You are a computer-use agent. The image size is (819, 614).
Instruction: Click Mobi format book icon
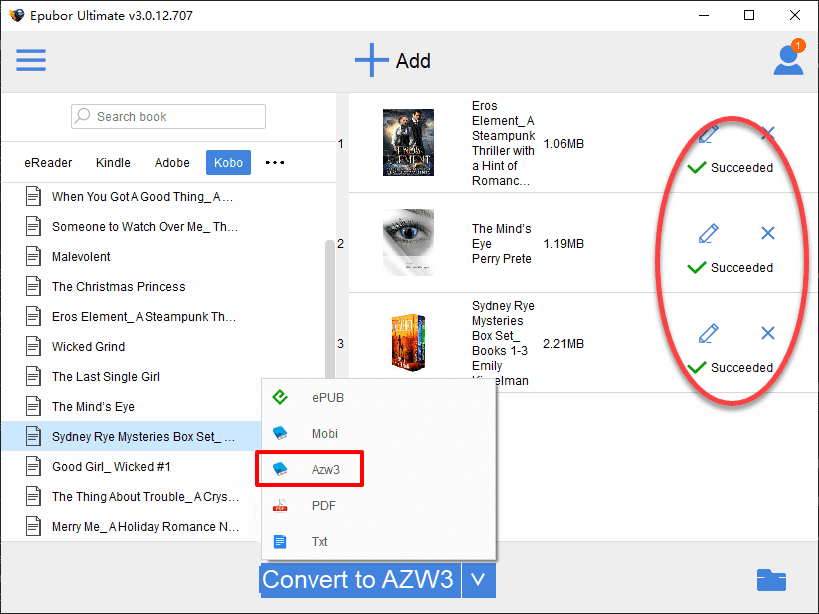click(280, 433)
